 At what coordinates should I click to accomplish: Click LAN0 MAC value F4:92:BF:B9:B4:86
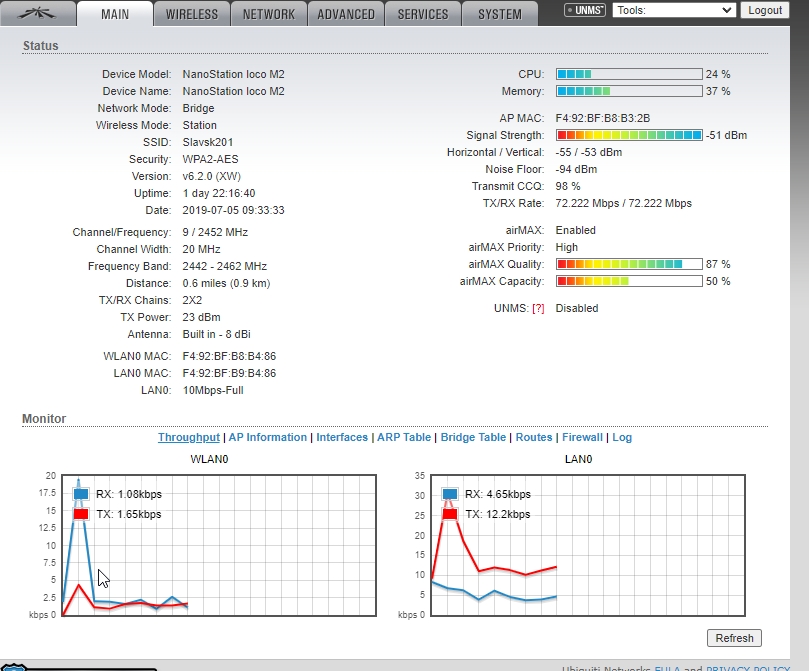click(229, 373)
